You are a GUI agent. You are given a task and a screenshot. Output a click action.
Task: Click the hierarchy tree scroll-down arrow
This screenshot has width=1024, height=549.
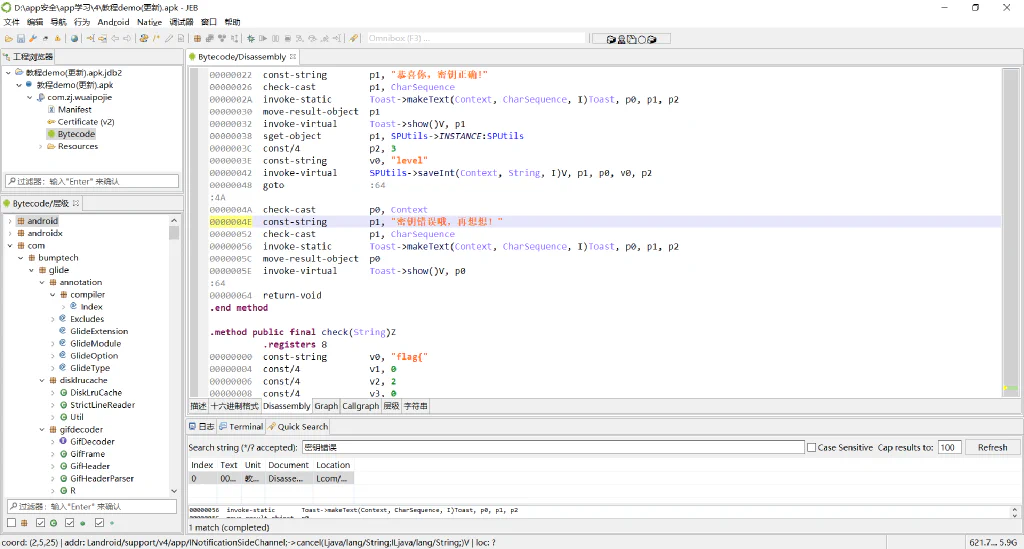[x=174, y=491]
